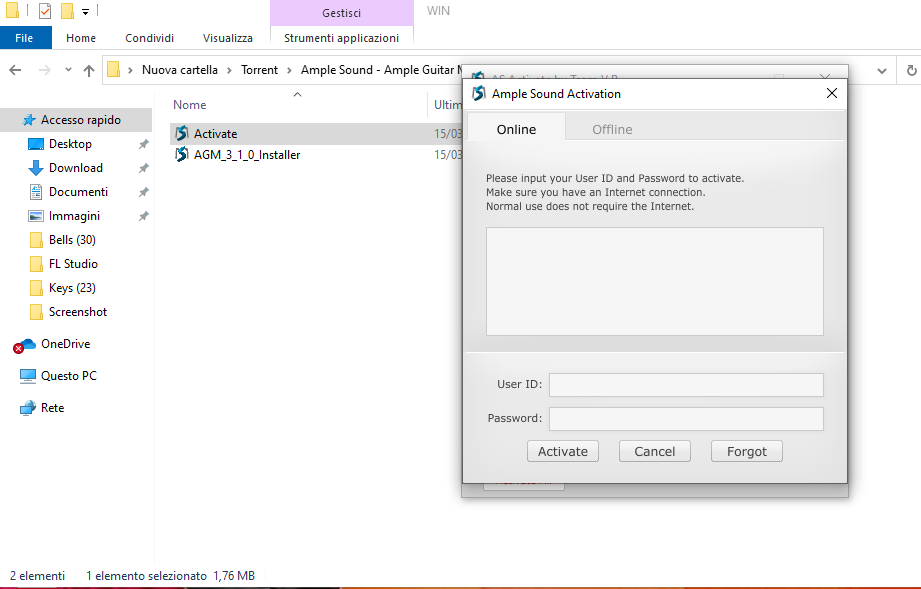Click the Download folder arrow icon in sidebar
This screenshot has width=921, height=589.
tap(36, 168)
